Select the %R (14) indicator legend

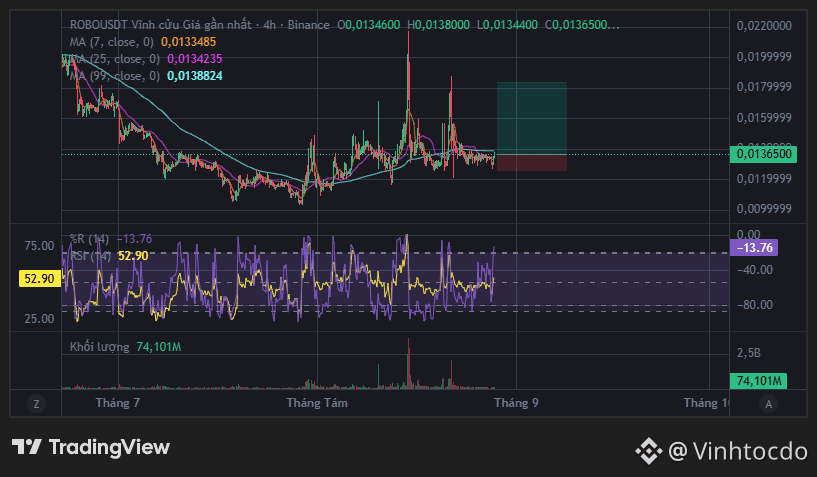(90, 239)
